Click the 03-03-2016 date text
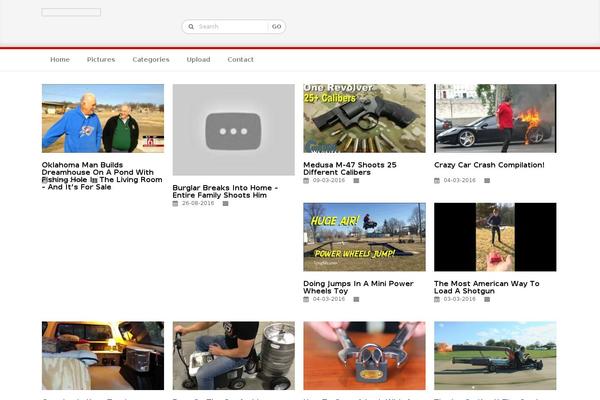Screen dimensions: 600x400 pos(460,299)
